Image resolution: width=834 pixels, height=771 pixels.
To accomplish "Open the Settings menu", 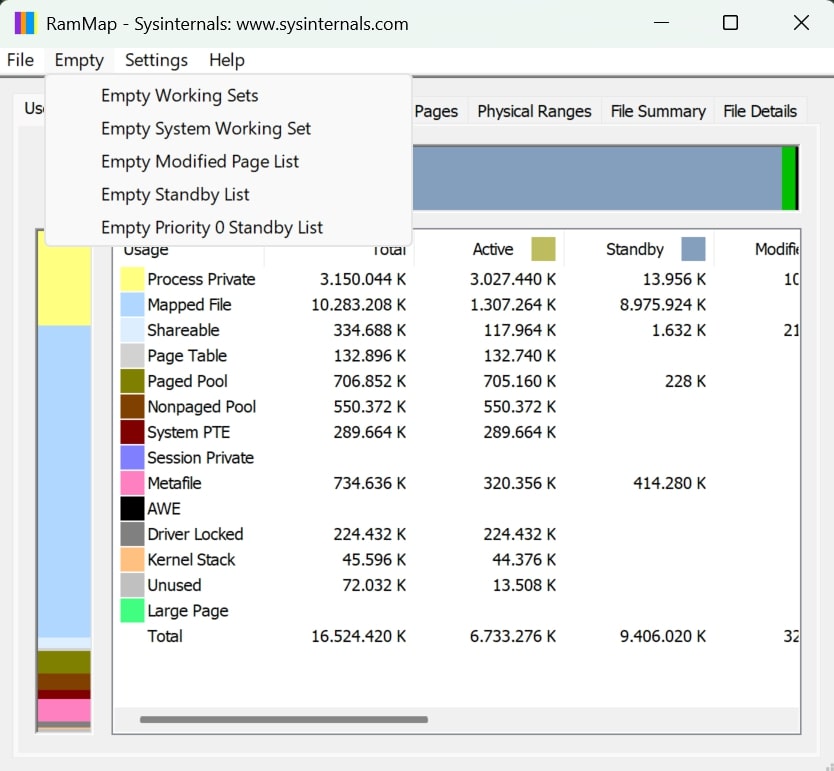I will 156,60.
